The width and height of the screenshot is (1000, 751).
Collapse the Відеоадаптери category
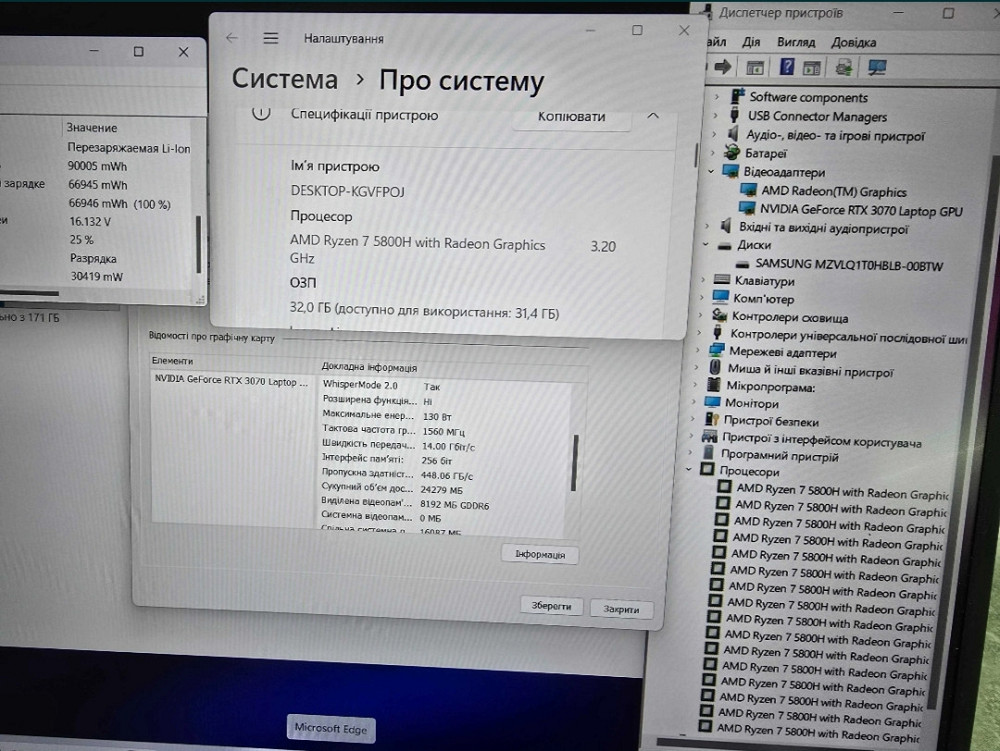tap(712, 172)
